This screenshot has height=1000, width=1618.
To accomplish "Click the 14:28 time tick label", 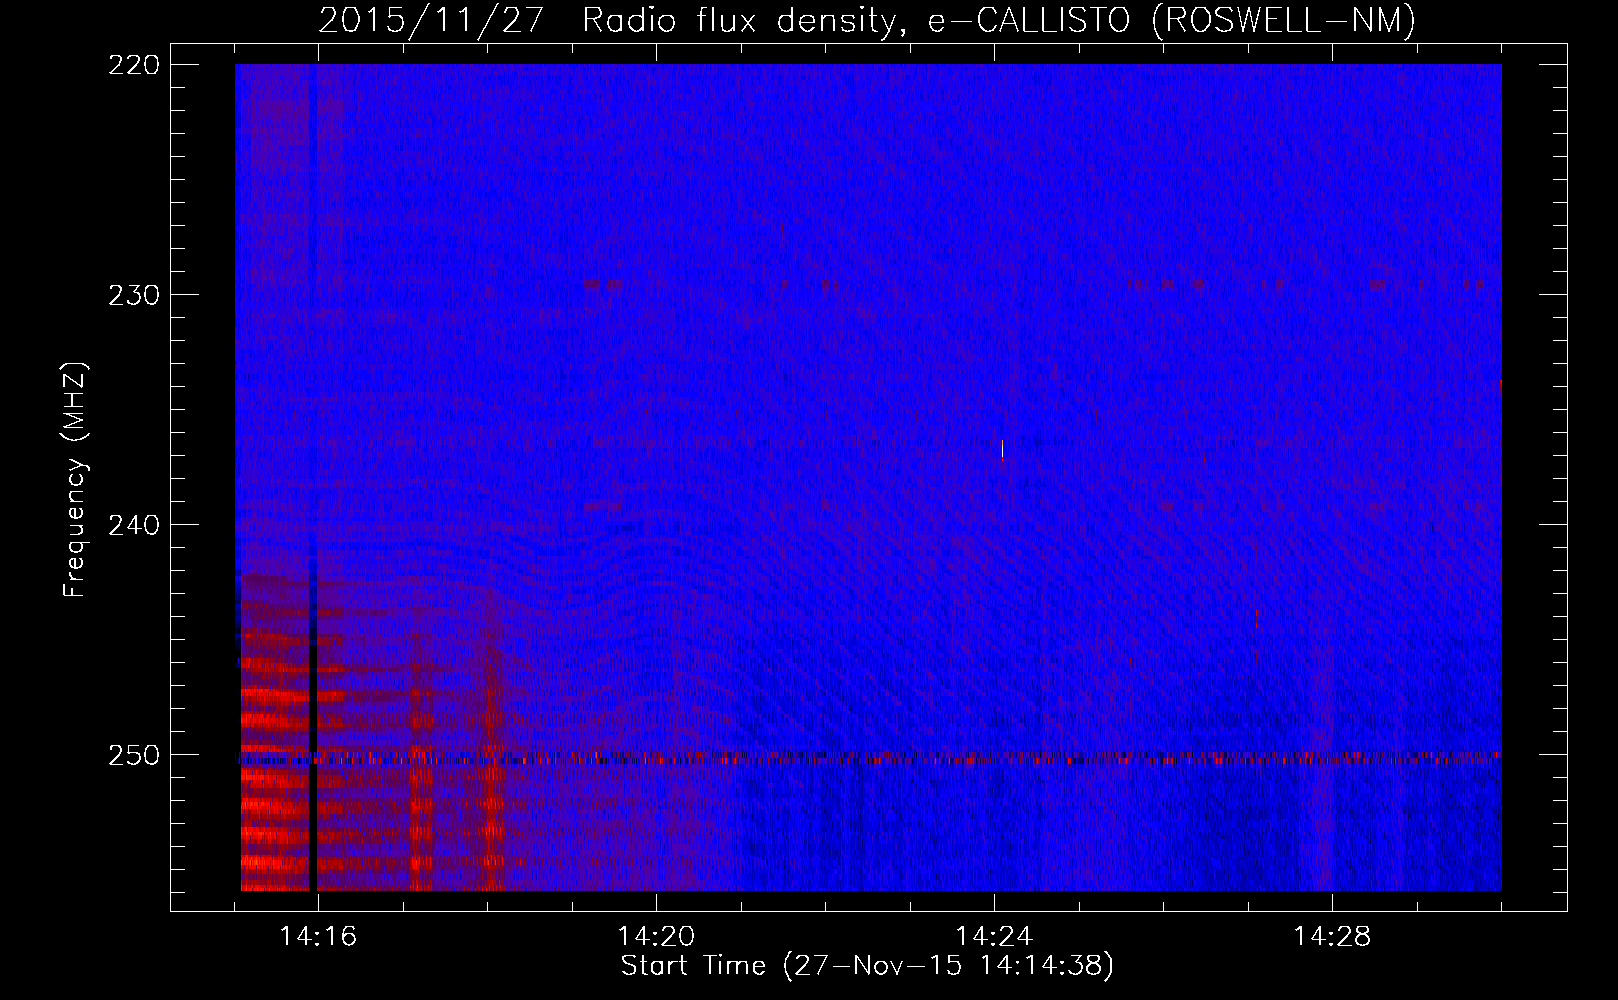I will [x=1332, y=937].
